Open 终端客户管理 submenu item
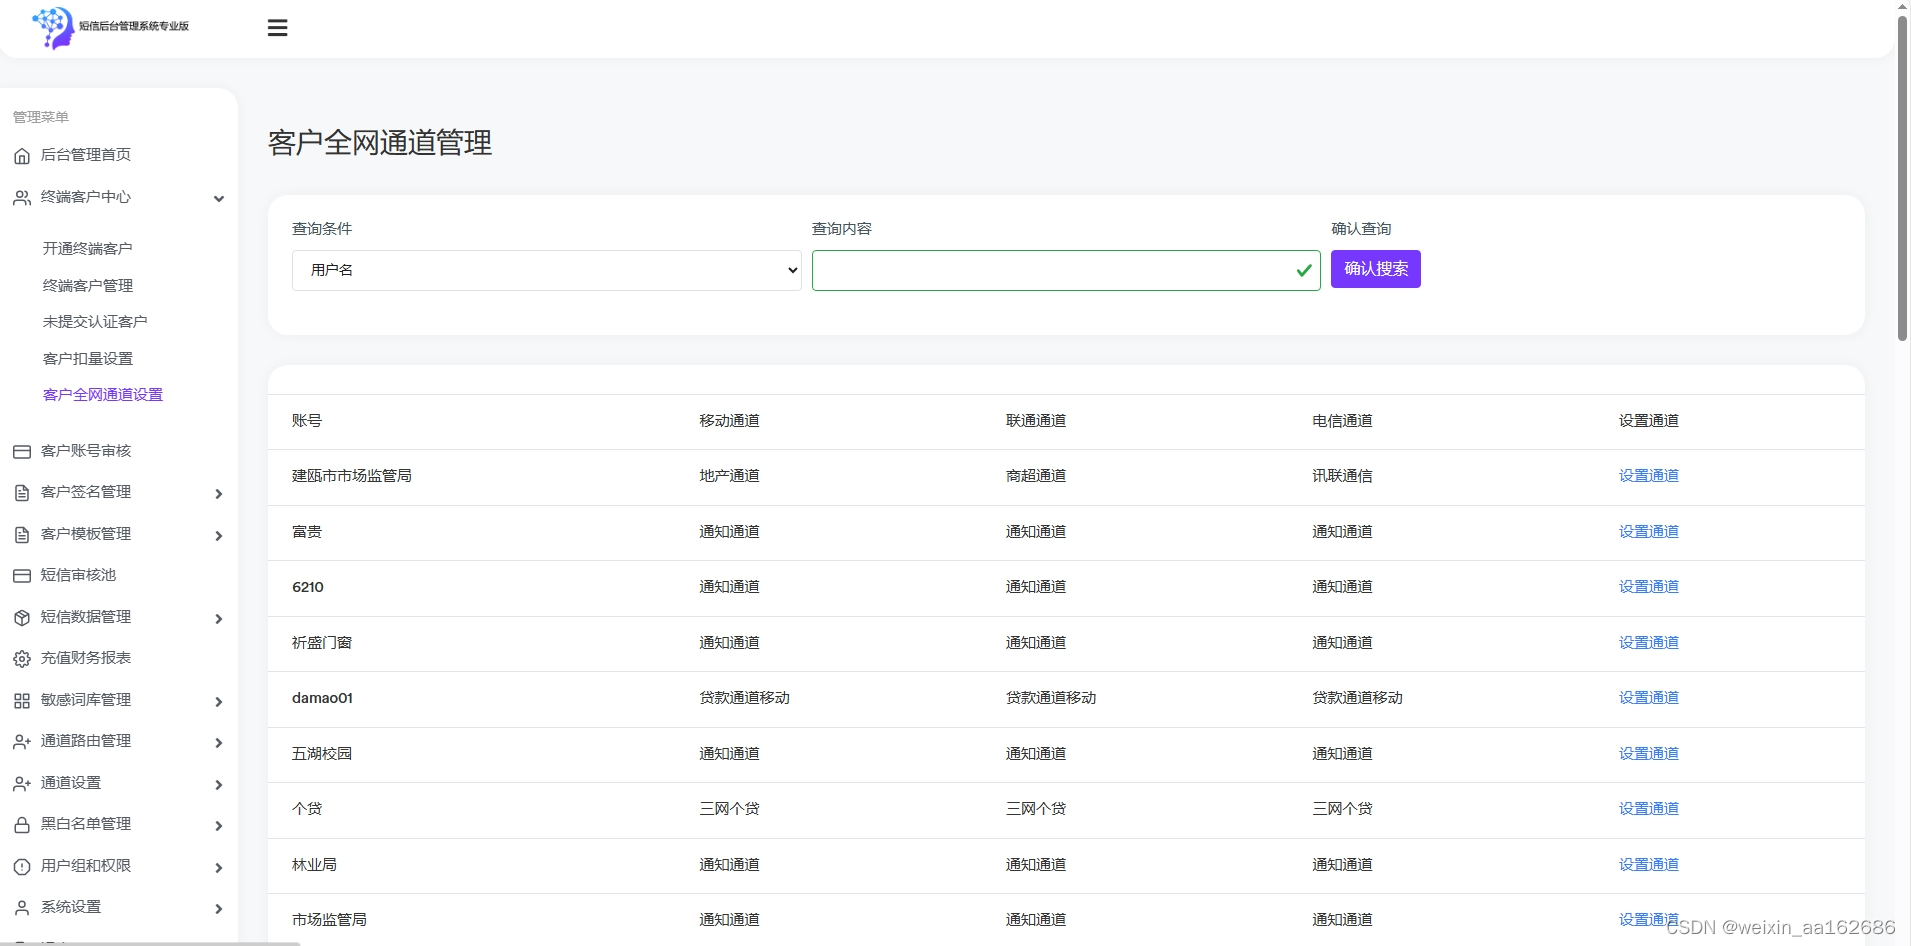The height and width of the screenshot is (946, 1911). point(87,285)
